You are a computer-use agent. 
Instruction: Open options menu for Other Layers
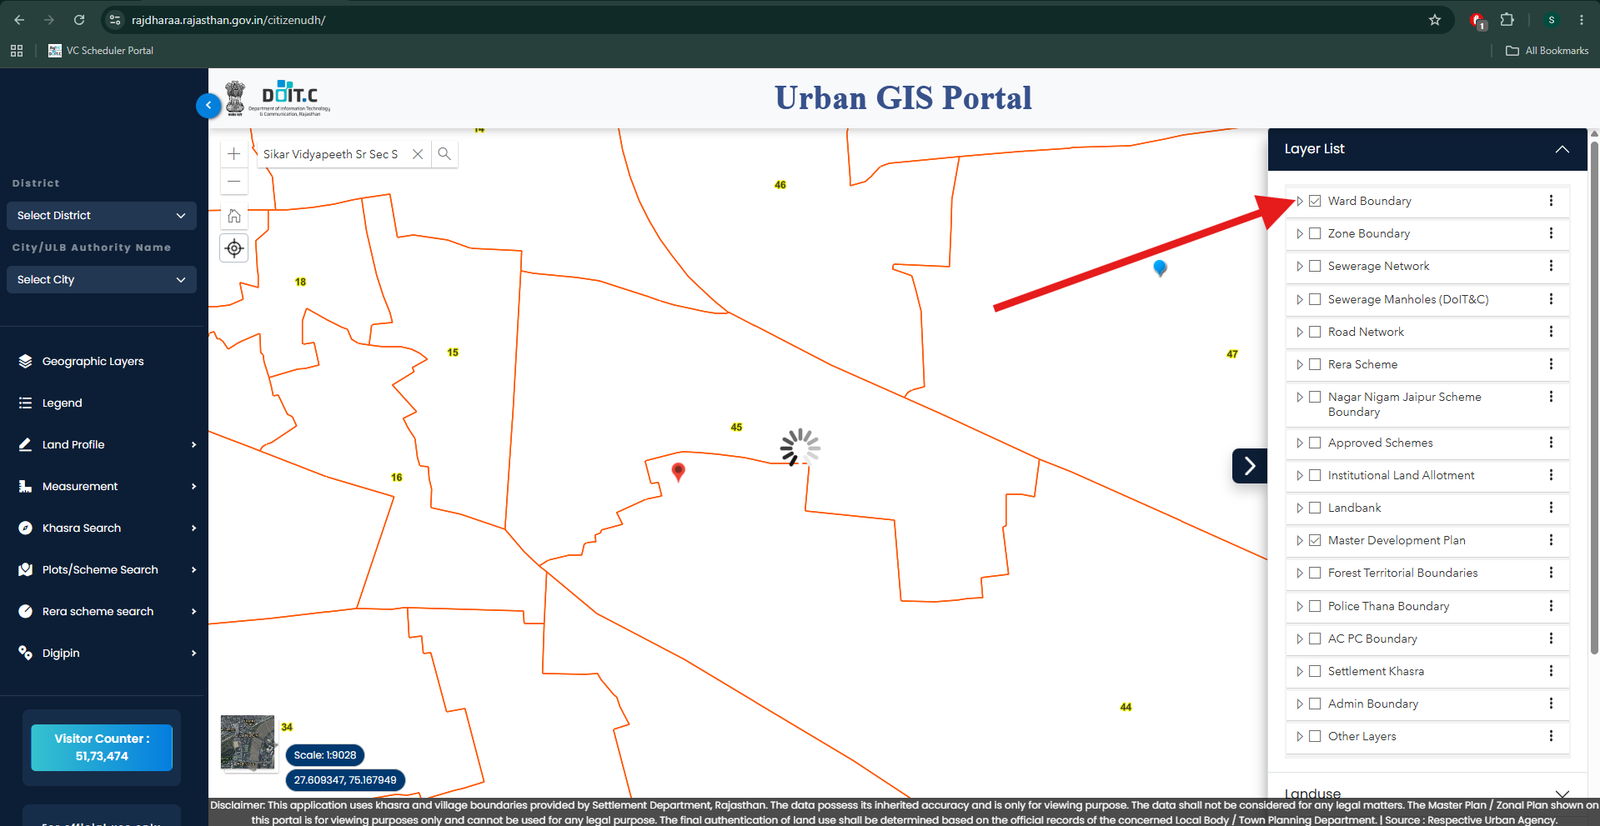pyautogui.click(x=1551, y=736)
